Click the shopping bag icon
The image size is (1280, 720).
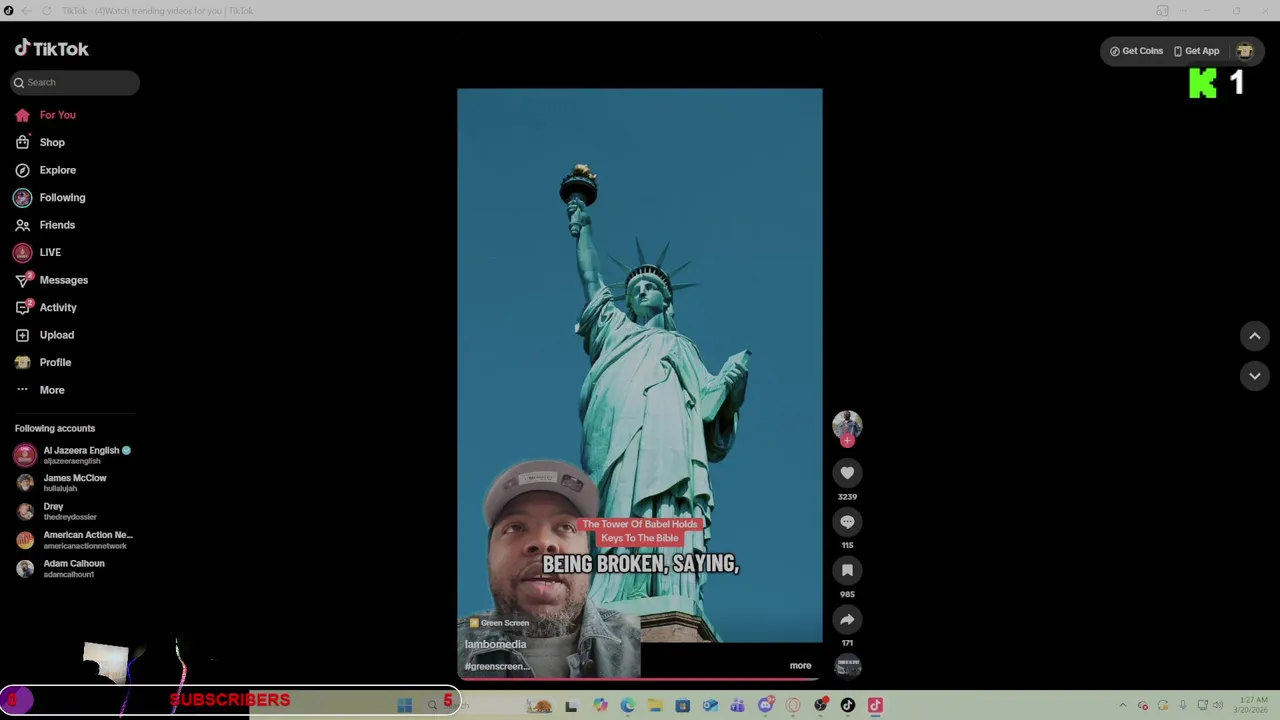tap(22, 142)
